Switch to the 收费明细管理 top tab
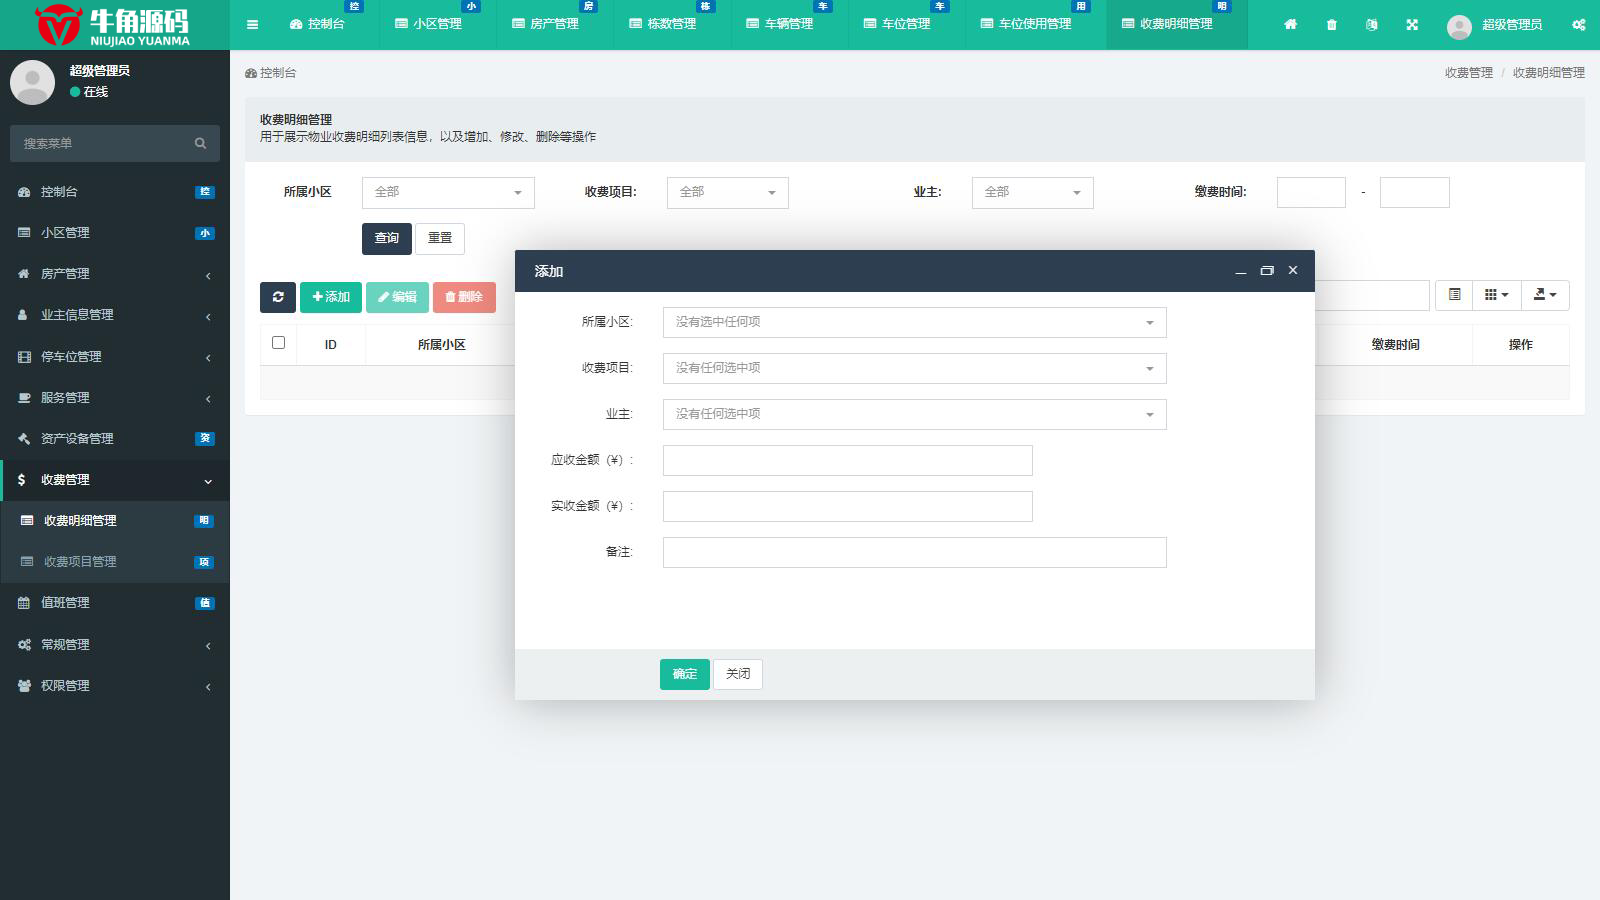This screenshot has height=900, width=1600. (1176, 25)
